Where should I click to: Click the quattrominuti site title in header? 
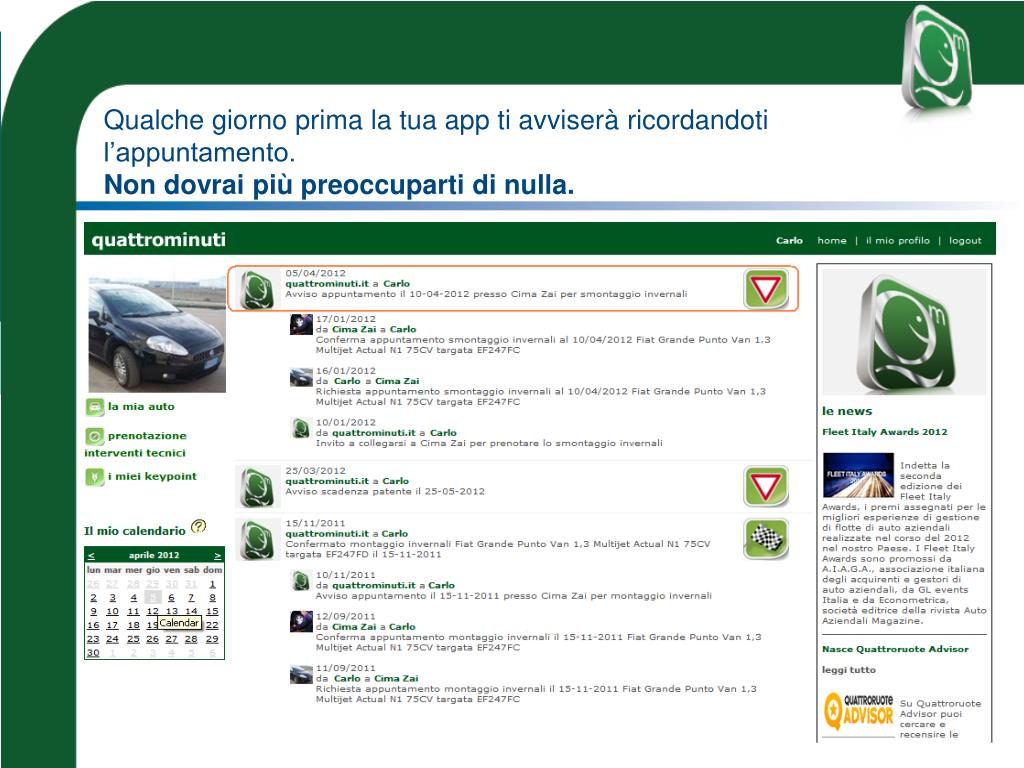pos(159,240)
